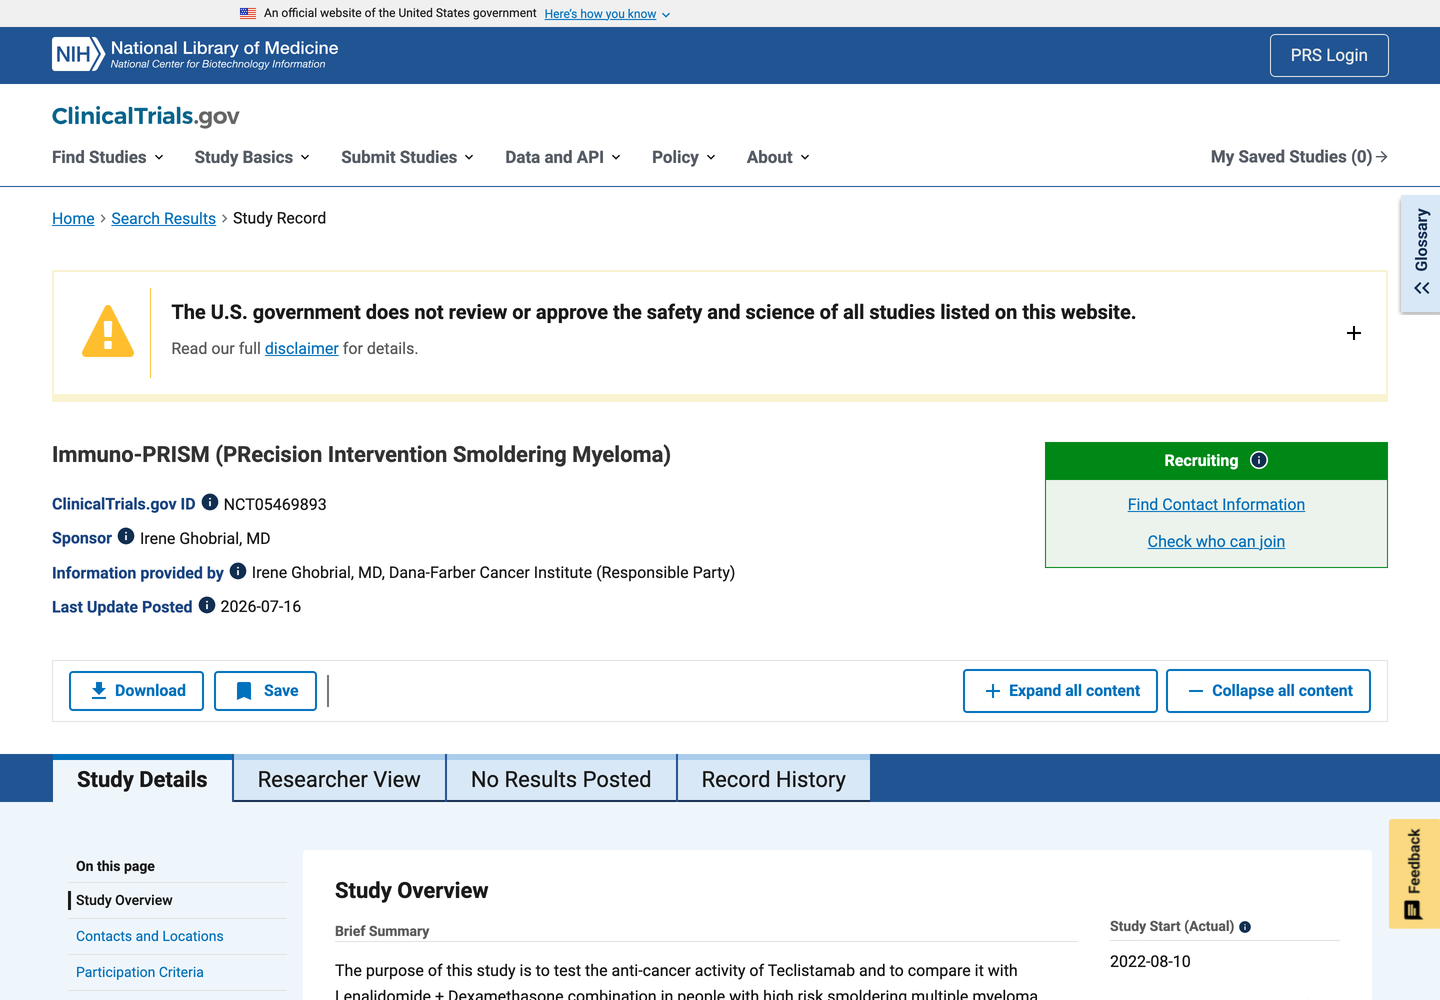
Task: Click the Brief Summary heading
Action: coord(382,931)
